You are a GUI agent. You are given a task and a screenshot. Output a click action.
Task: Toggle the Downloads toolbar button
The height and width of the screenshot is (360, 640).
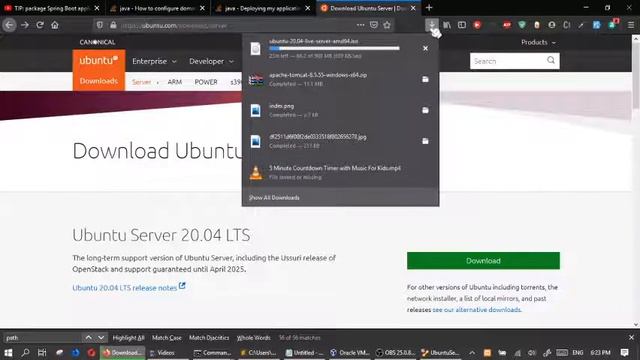pyautogui.click(x=431, y=25)
